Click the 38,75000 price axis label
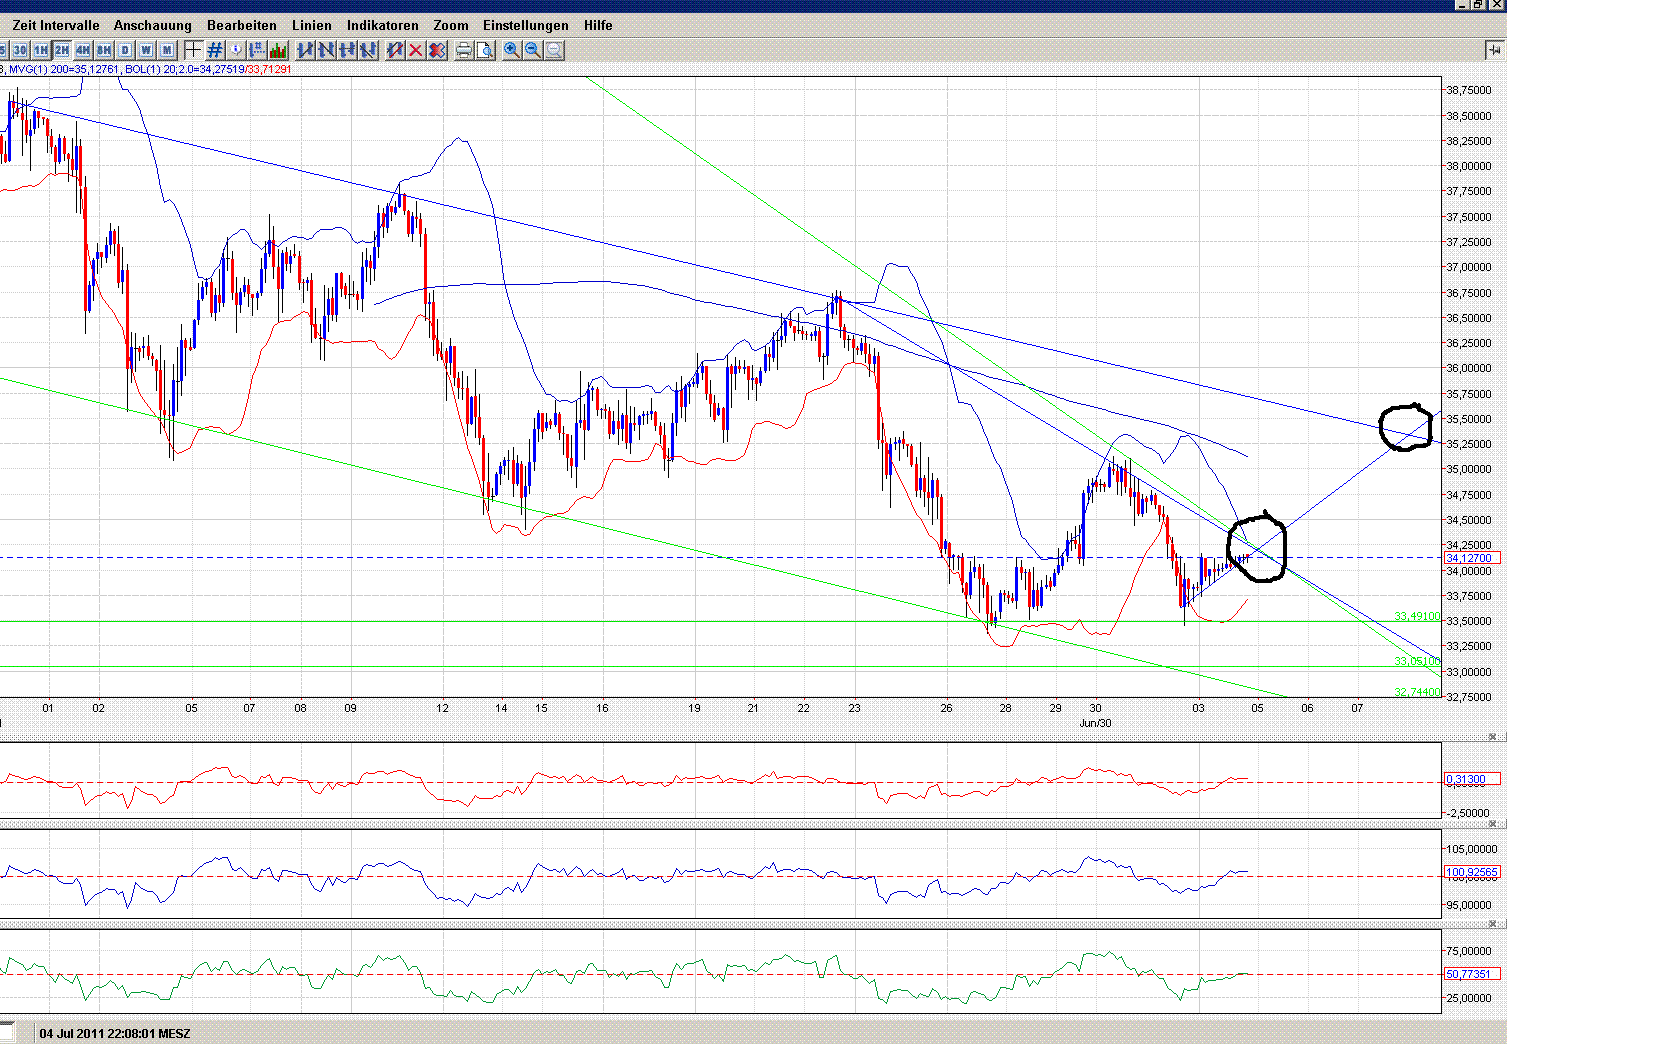Image resolution: width=1680 pixels, height=1050 pixels. click(x=1469, y=90)
